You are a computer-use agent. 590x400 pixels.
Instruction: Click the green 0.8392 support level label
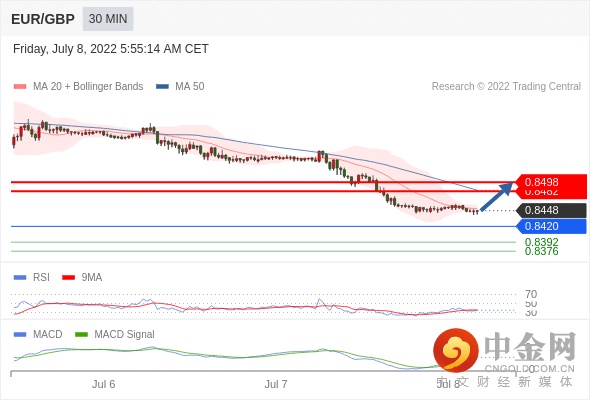(x=541, y=242)
